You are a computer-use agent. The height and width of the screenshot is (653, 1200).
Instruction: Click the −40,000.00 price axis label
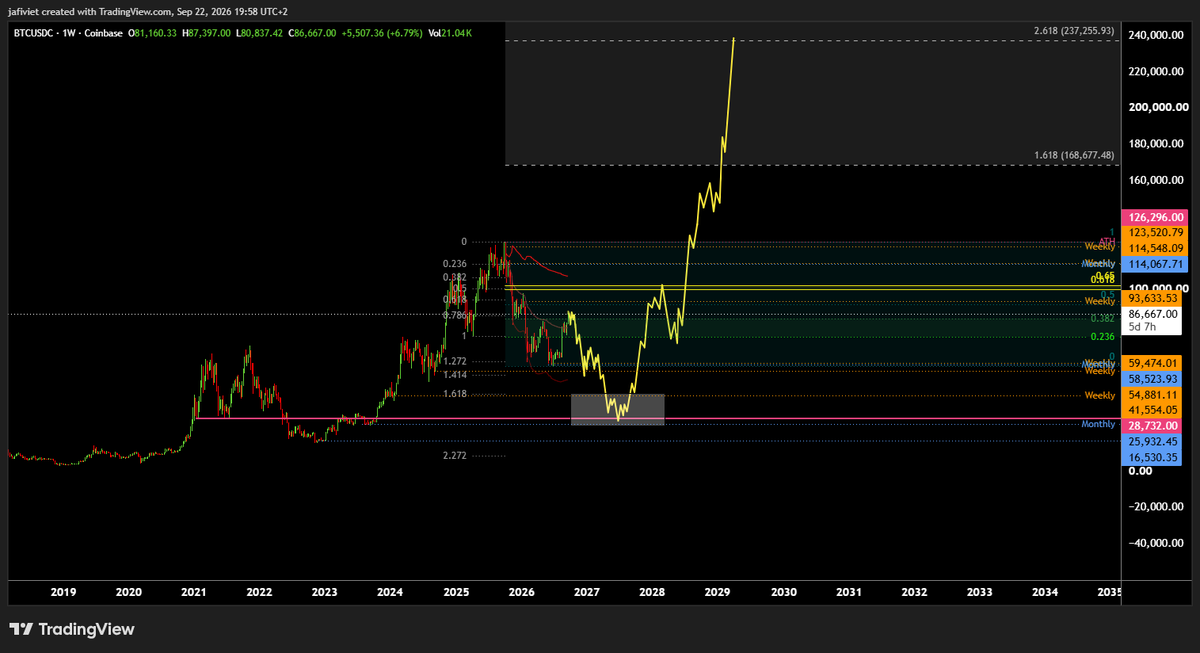point(1158,543)
